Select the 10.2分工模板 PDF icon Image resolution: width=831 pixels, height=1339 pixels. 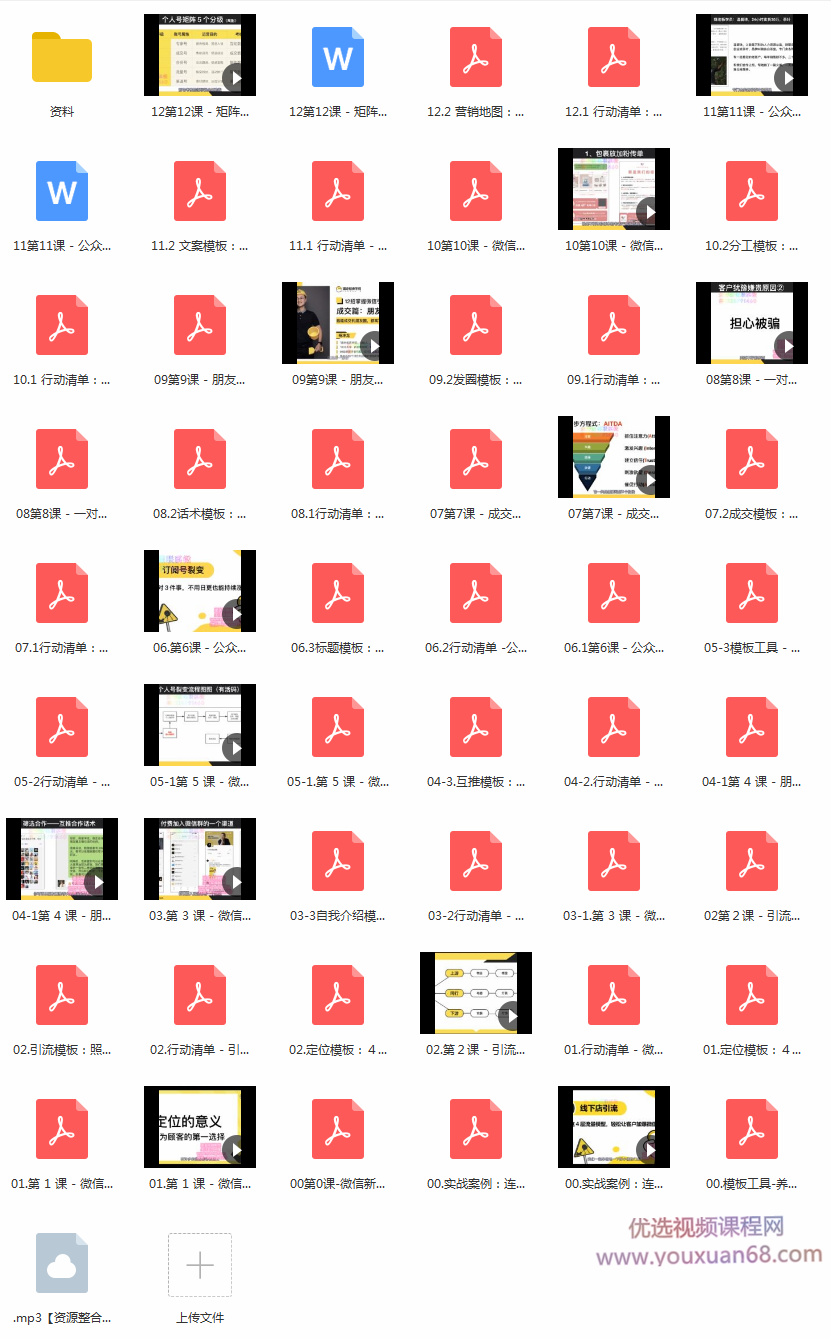(x=752, y=191)
